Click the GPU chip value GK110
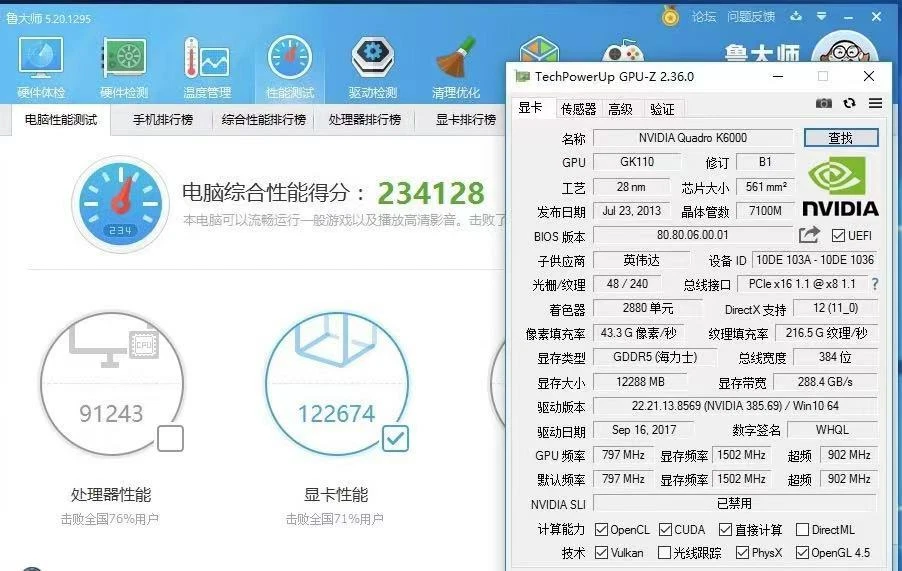 point(637,162)
